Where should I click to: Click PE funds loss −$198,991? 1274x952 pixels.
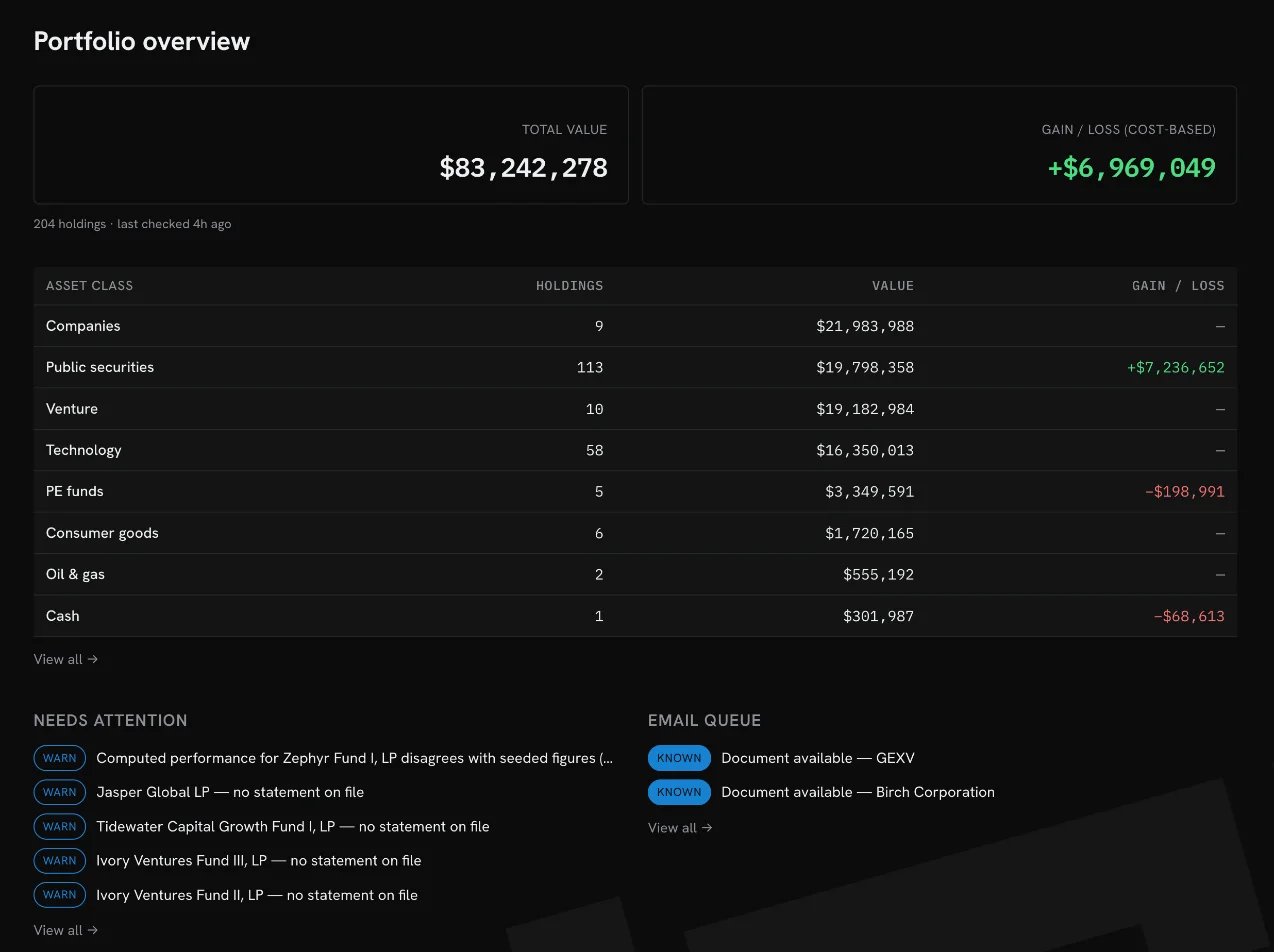coord(1185,491)
